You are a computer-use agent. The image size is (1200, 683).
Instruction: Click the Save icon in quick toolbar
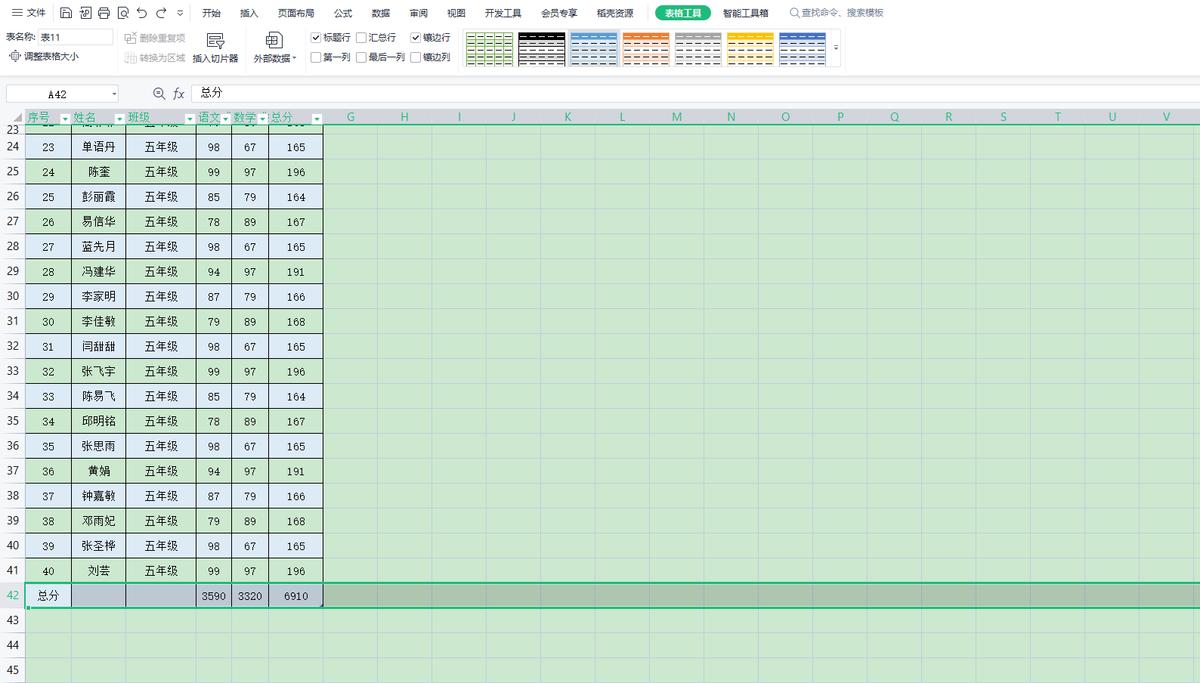[x=66, y=13]
